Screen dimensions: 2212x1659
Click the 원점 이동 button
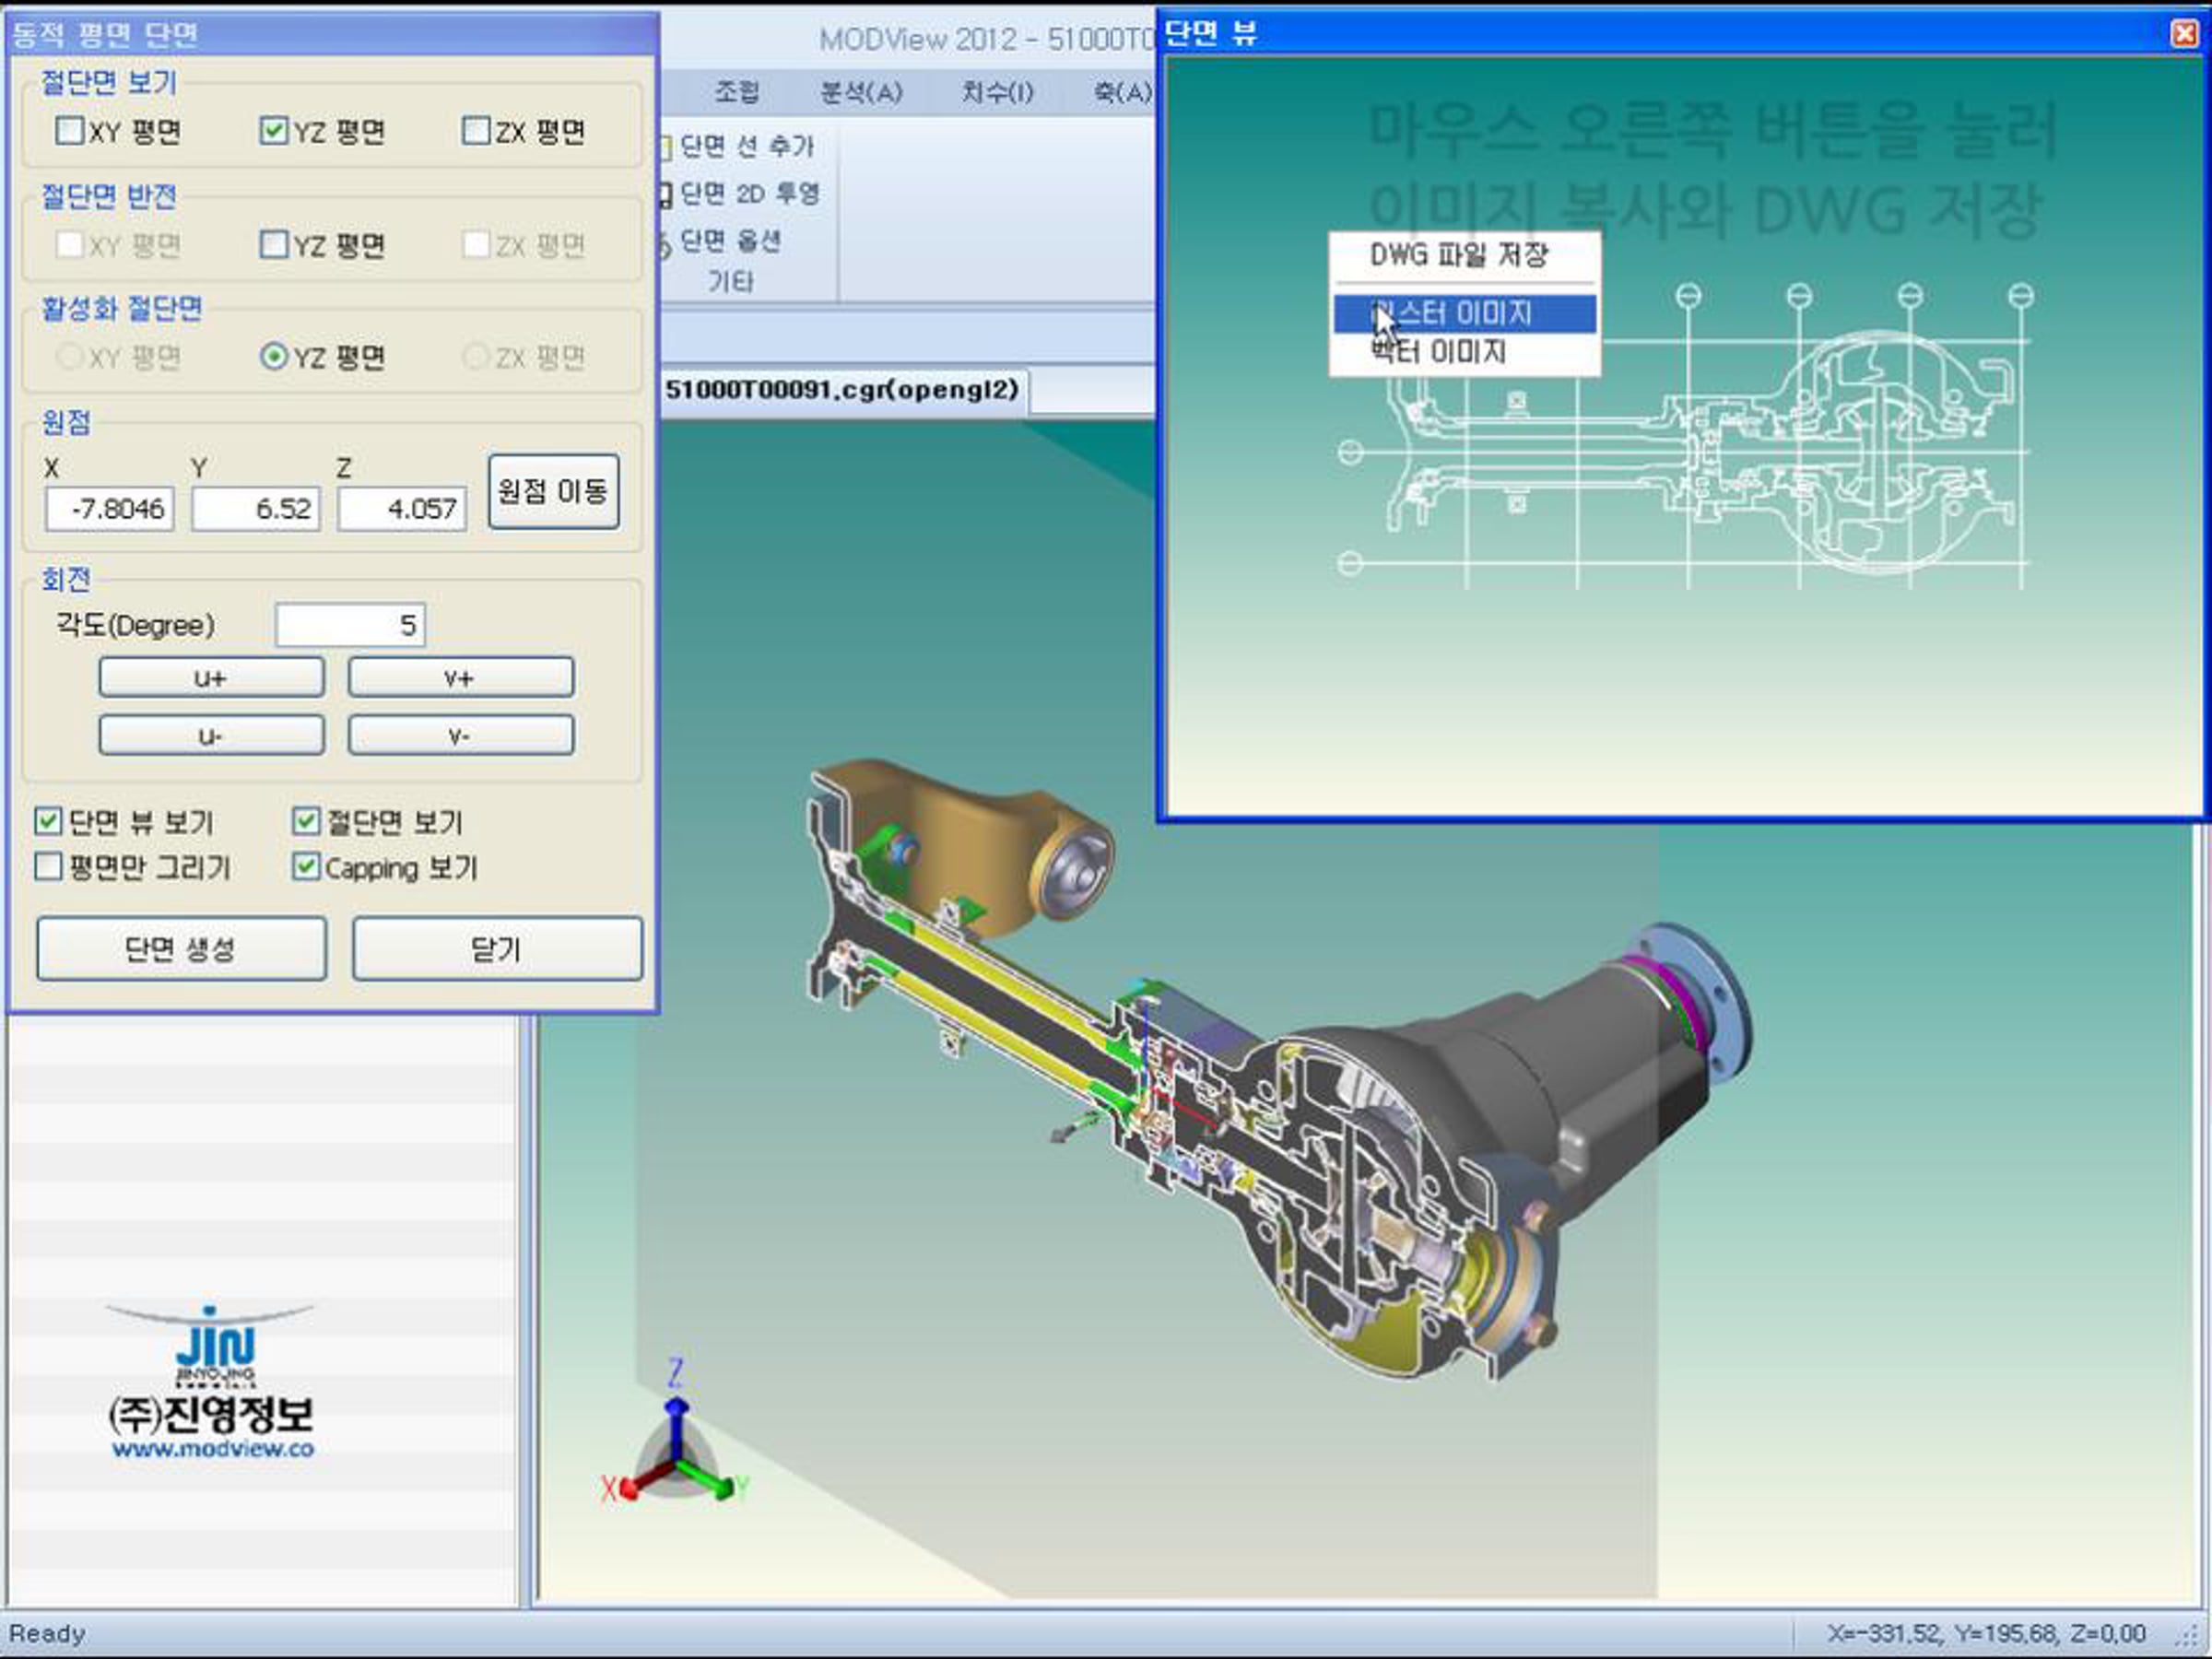click(x=553, y=491)
